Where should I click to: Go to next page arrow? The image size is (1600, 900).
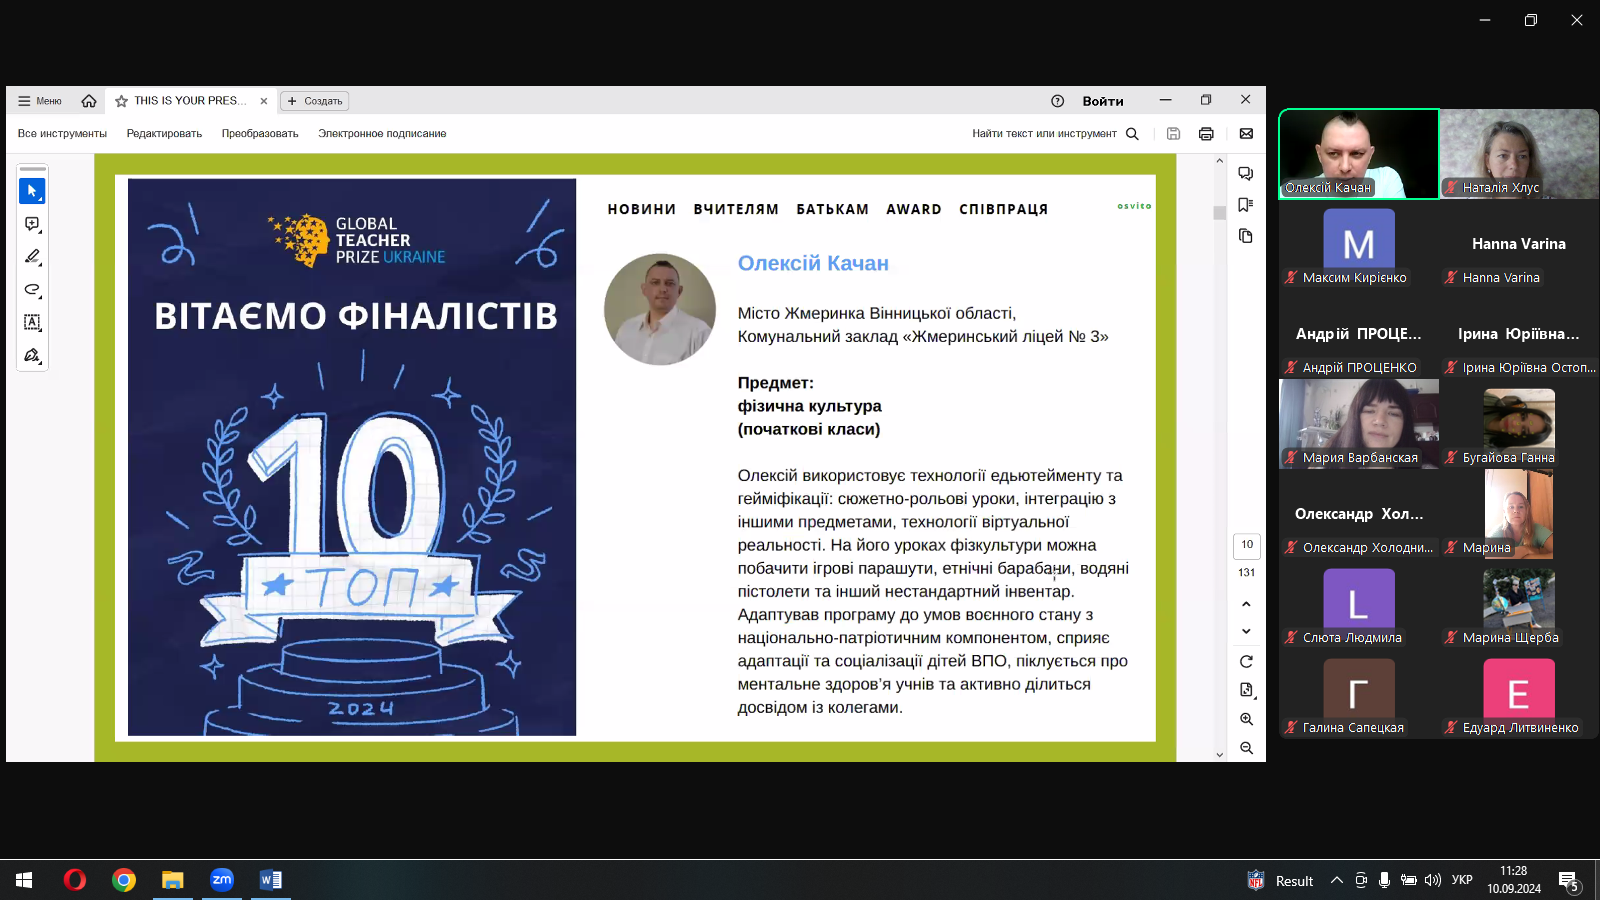click(1246, 631)
